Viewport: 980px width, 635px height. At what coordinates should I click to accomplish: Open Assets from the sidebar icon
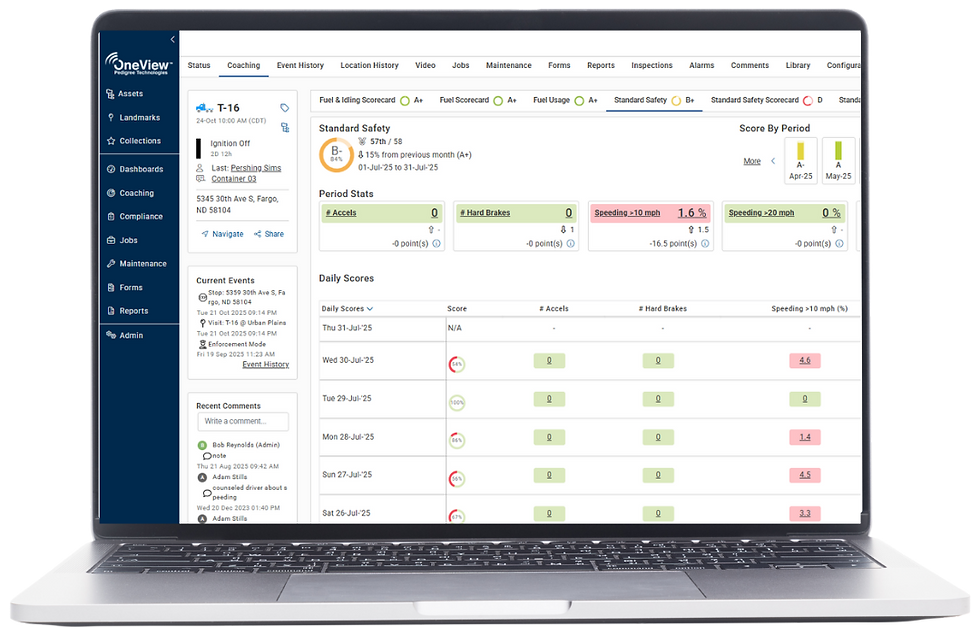[x=110, y=94]
